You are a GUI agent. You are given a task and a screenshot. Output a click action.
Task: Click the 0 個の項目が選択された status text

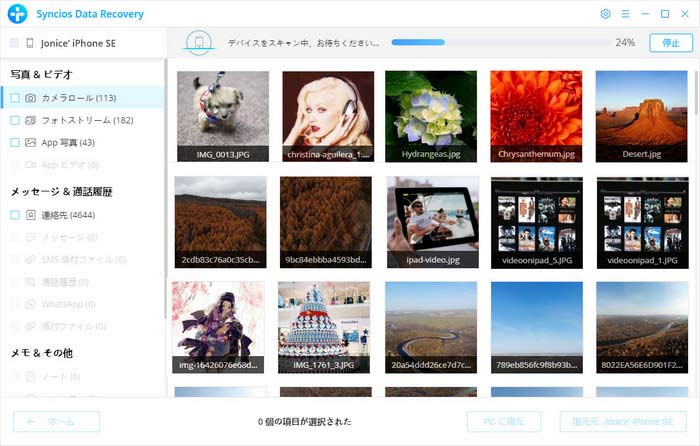304,421
